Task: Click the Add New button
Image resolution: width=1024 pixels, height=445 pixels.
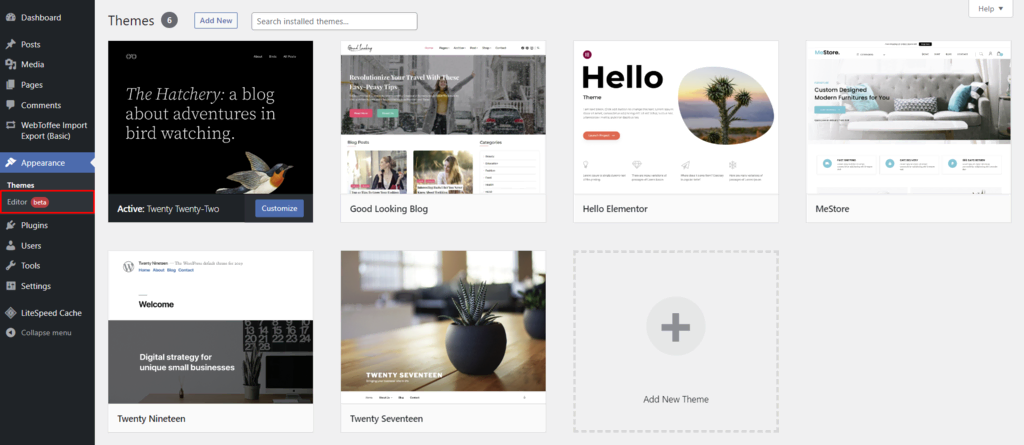Action: pyautogui.click(x=216, y=20)
